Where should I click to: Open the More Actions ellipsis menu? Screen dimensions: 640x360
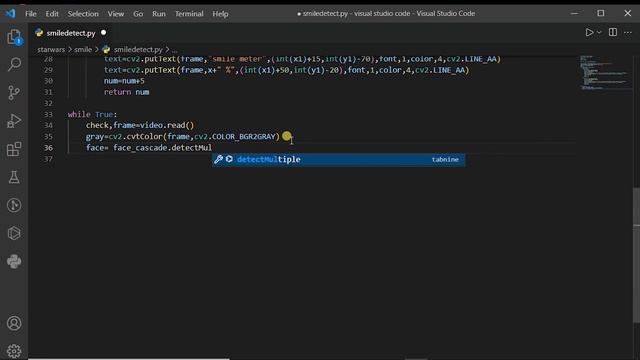tap(628, 32)
